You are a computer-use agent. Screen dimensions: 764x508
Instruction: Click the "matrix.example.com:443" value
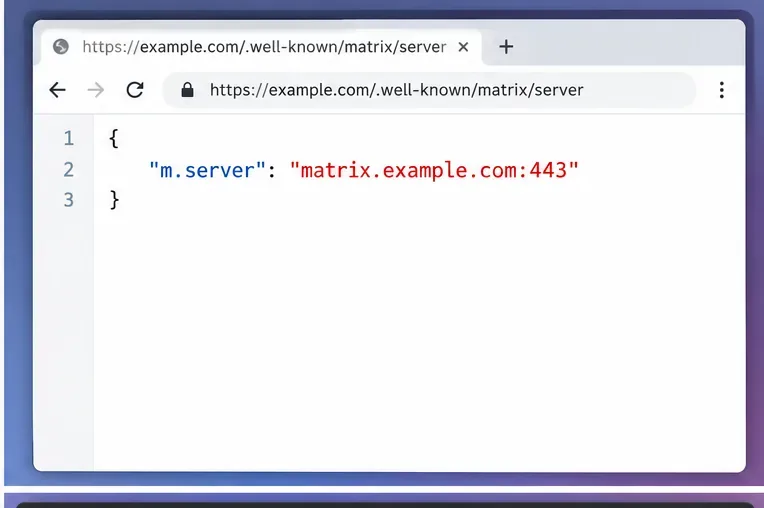pyautogui.click(x=434, y=171)
